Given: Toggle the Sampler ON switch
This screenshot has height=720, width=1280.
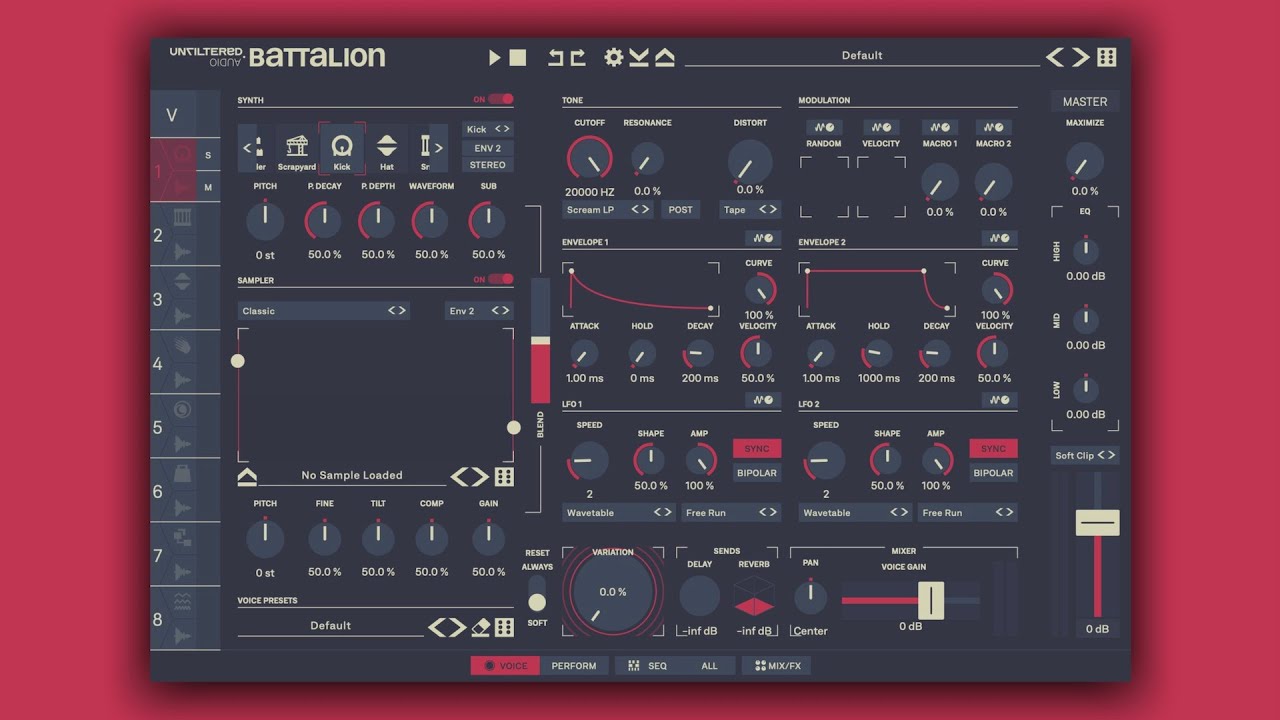Looking at the screenshot, I should 501,279.
